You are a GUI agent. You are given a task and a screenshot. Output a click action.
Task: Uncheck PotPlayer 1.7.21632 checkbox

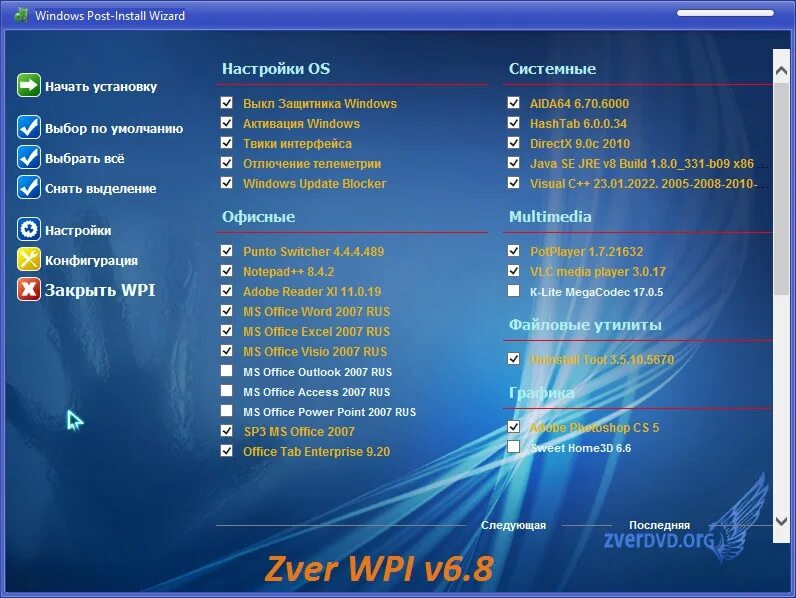click(513, 251)
